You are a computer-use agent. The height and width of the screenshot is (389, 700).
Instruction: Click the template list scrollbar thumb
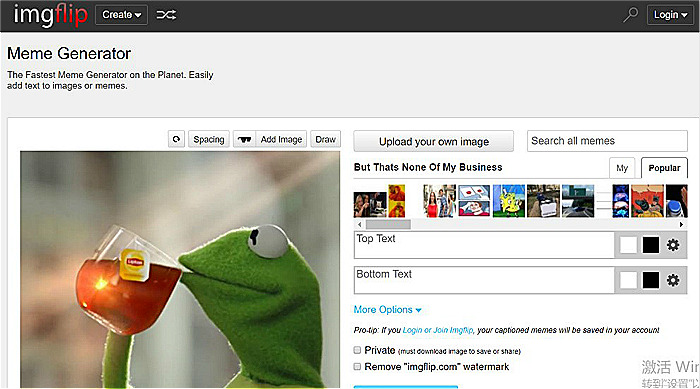click(388, 224)
